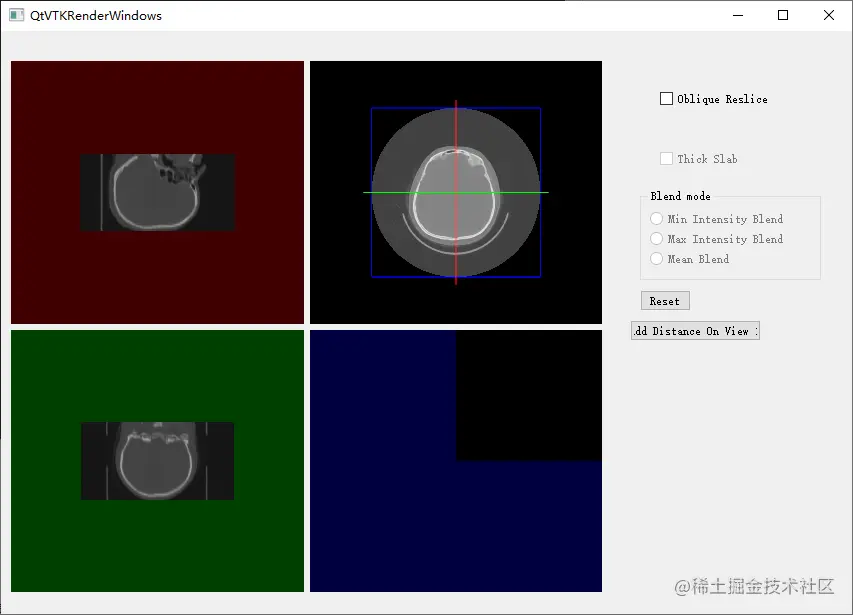Click the QtVTKRenderWindows title bar text
This screenshot has height=615, width=853.
coord(96,15)
